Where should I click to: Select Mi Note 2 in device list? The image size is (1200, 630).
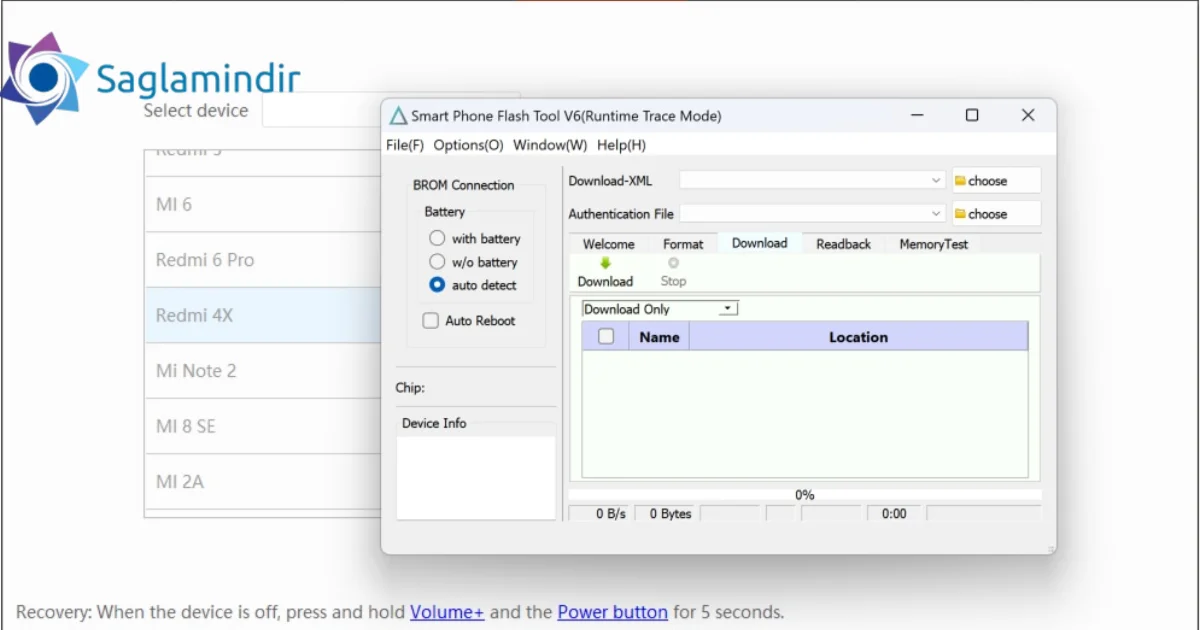point(263,371)
